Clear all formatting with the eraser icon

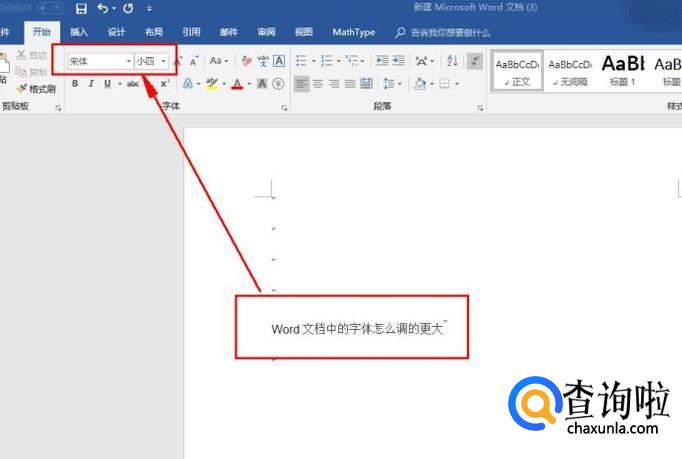(247, 61)
